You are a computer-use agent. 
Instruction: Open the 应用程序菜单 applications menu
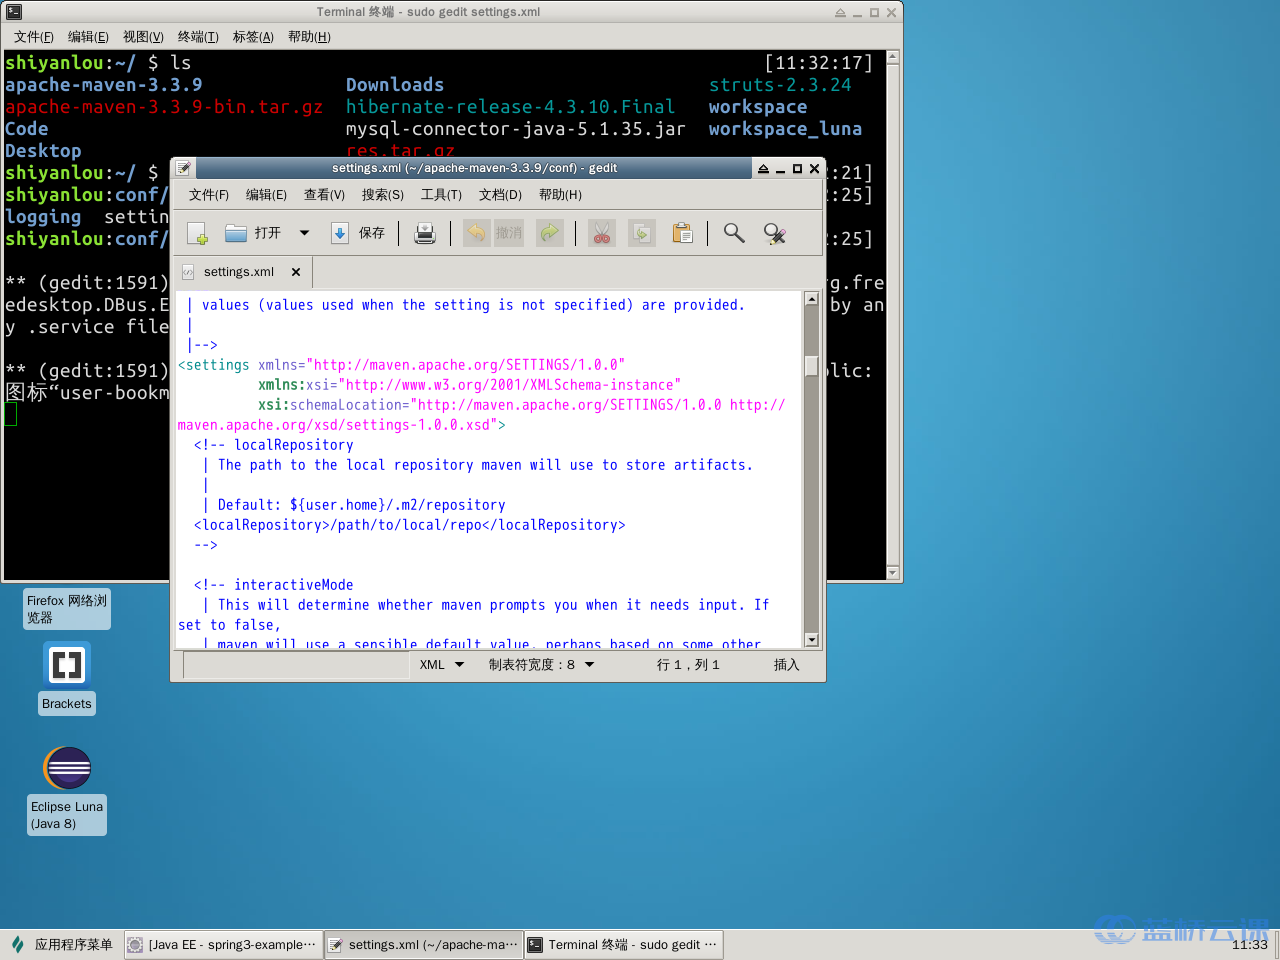[62, 944]
